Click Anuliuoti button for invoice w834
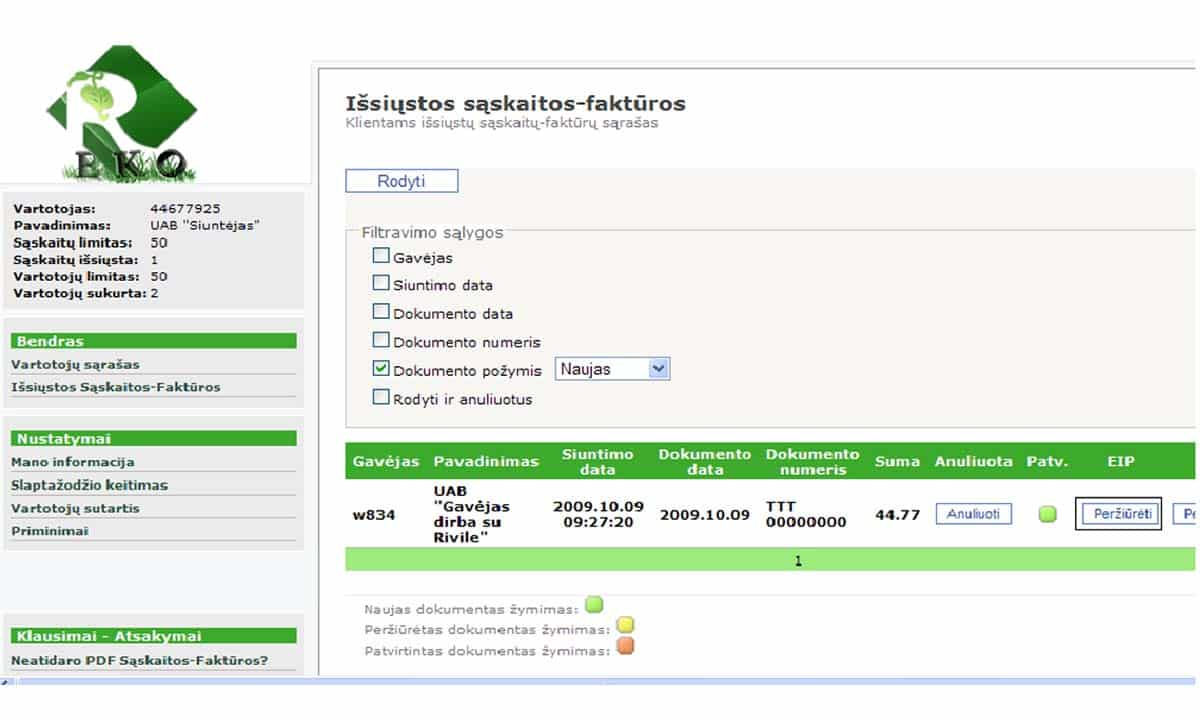Screen dimensions: 1200x720 973,514
